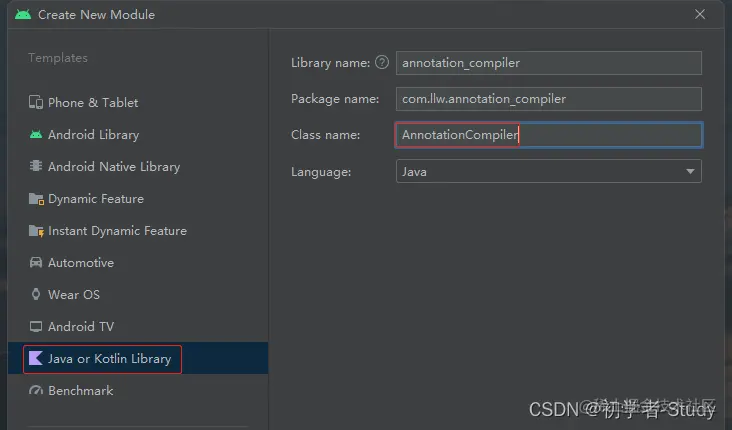Click into the Class name field
Screen dimensions: 732x430
549,135
